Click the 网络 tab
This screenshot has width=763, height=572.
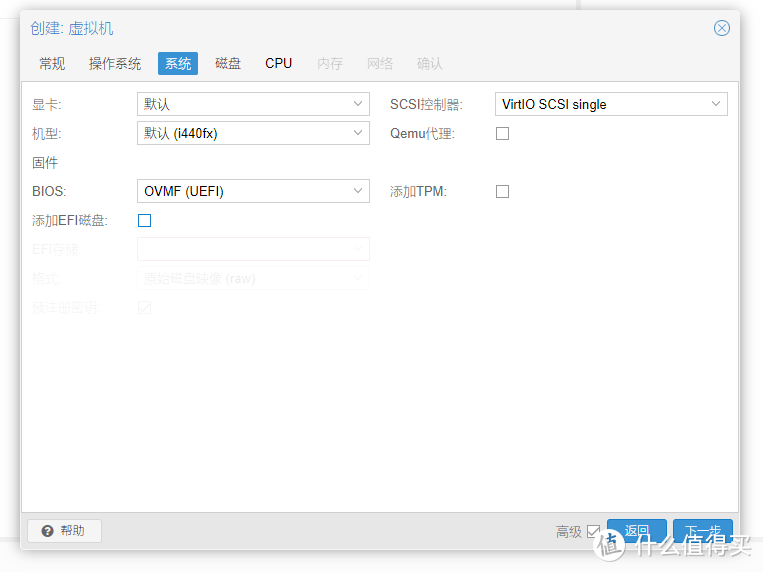(380, 63)
